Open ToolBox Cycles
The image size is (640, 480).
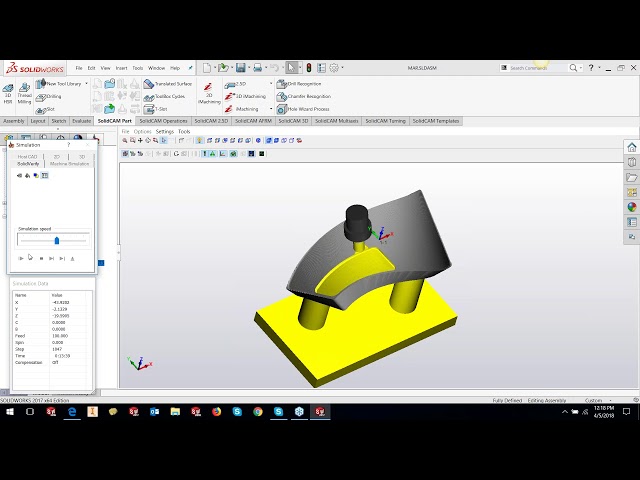[164, 97]
